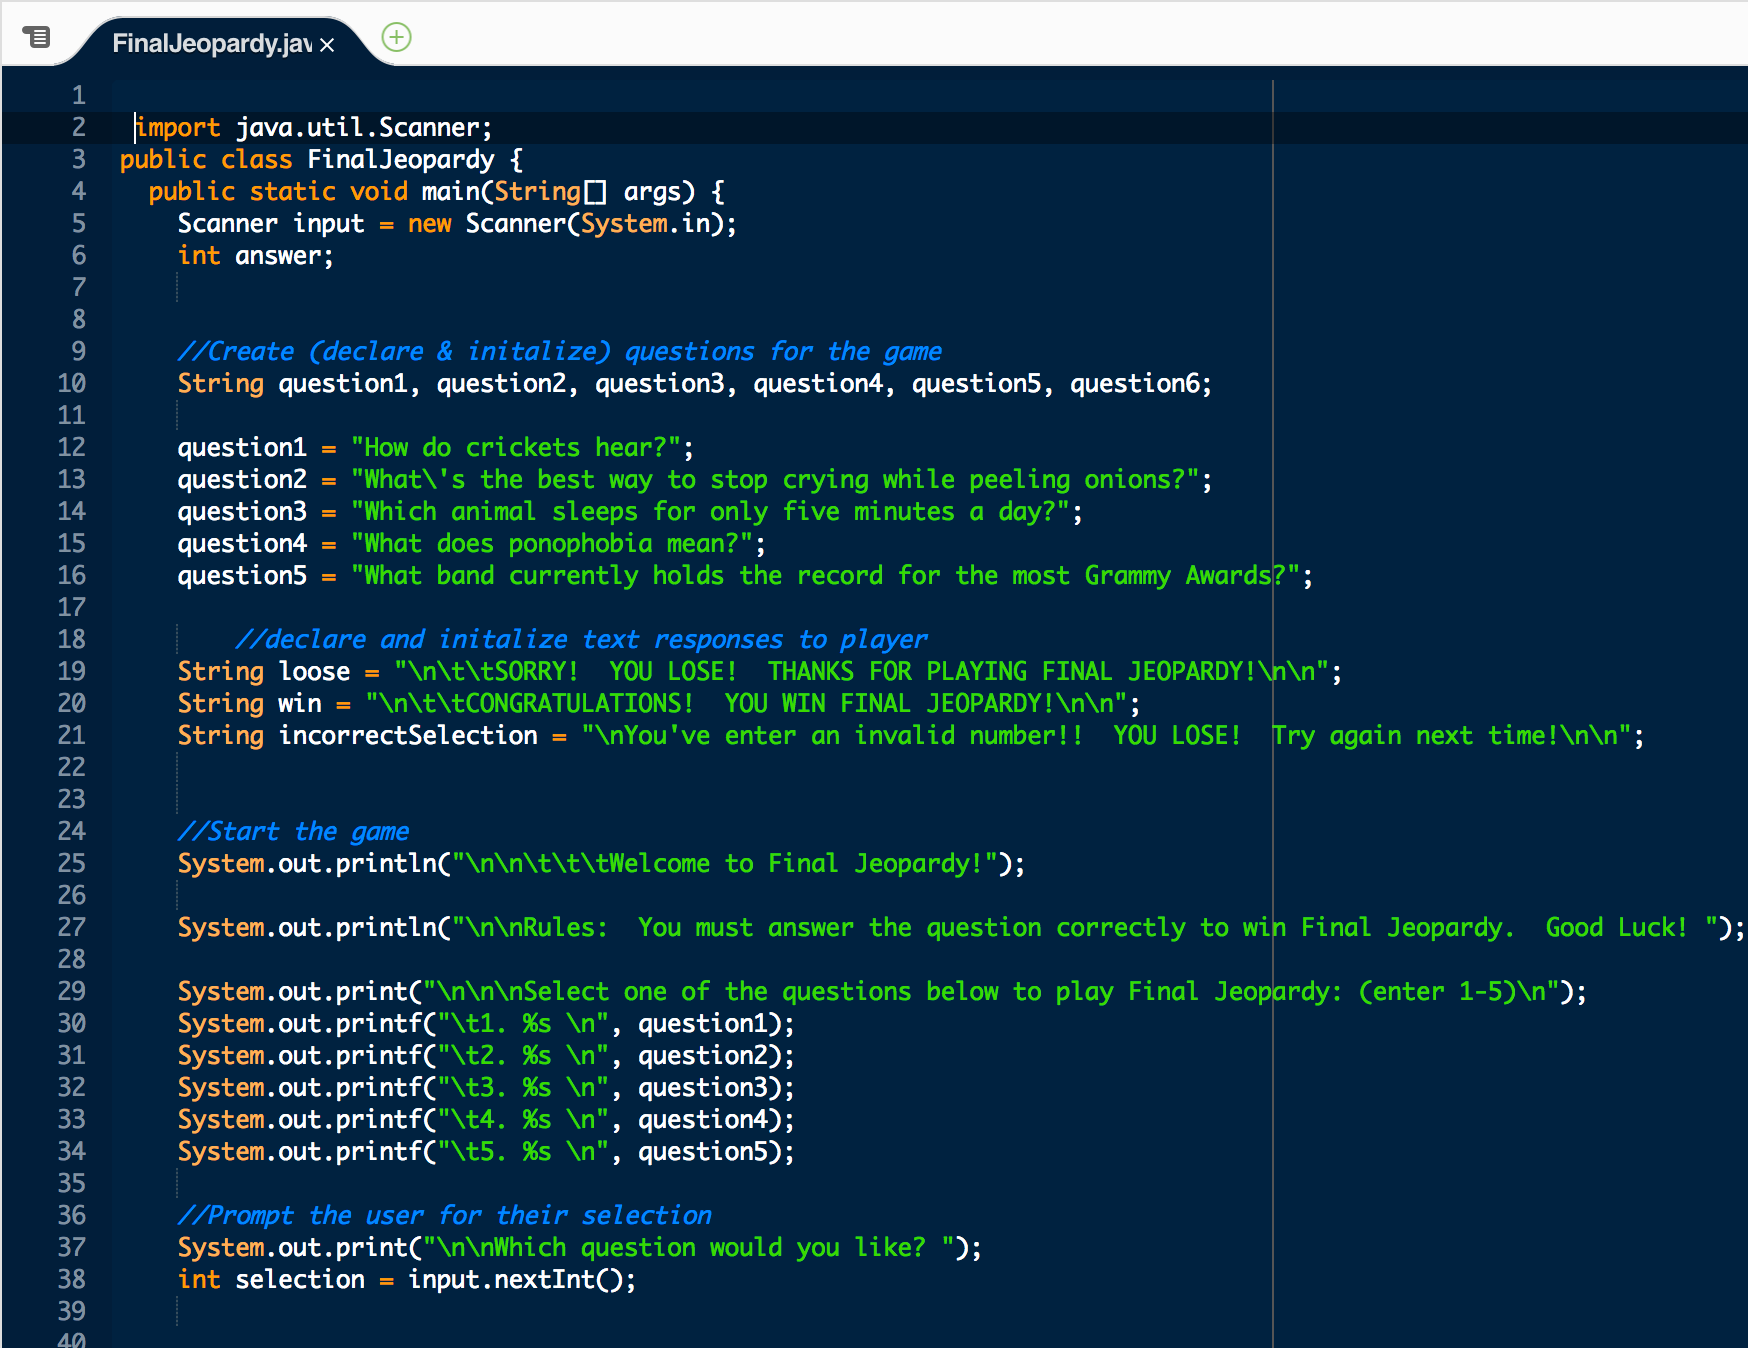Click 'Which question would you like?' string

coord(688,1248)
